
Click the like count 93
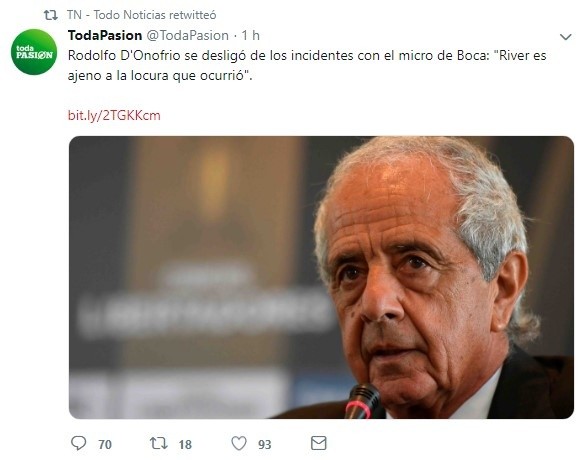coord(265,444)
